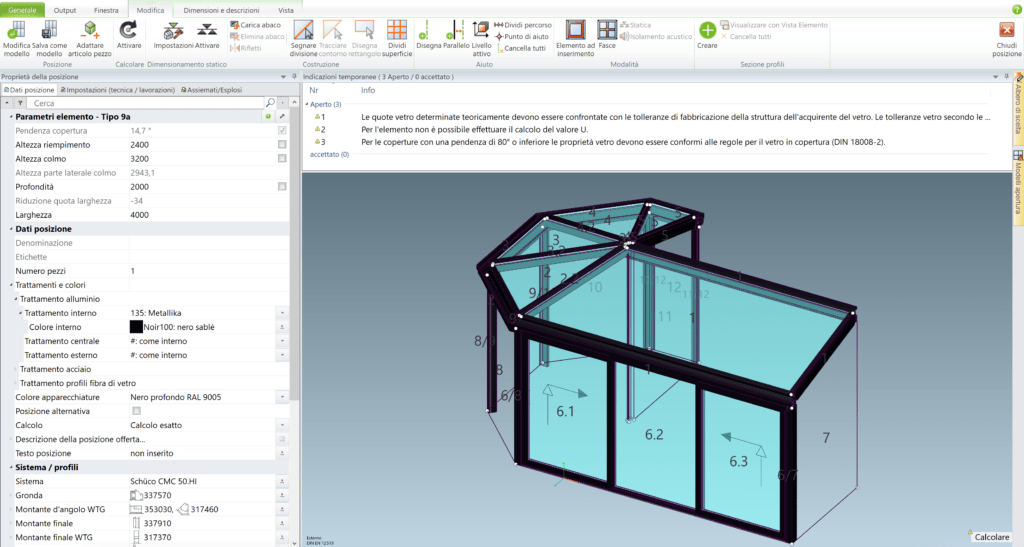The width and height of the screenshot is (1024, 547).
Task: Click Cancella tutti in Aiuto group
Action: [520, 48]
